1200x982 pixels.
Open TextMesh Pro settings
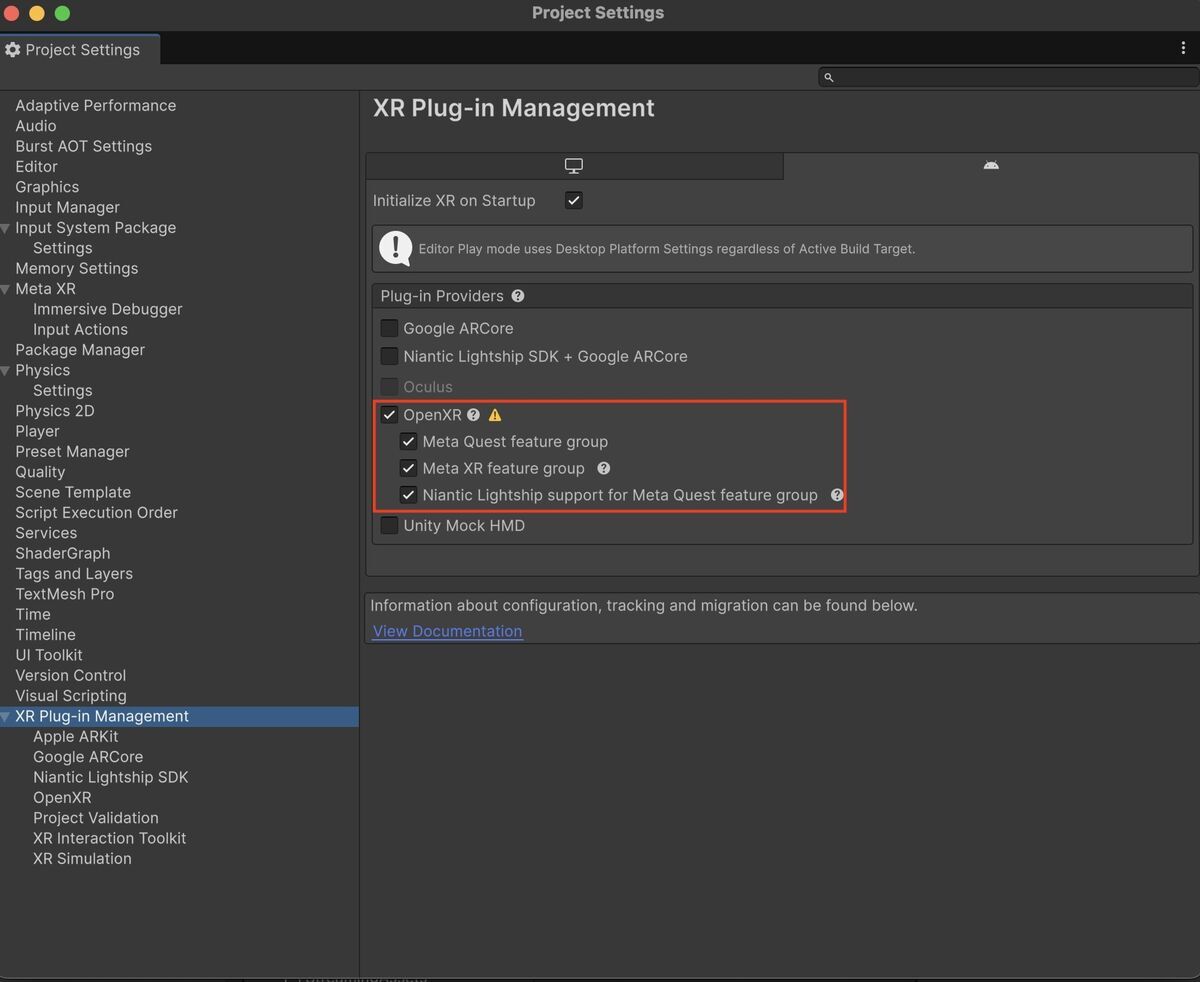click(x=65, y=594)
